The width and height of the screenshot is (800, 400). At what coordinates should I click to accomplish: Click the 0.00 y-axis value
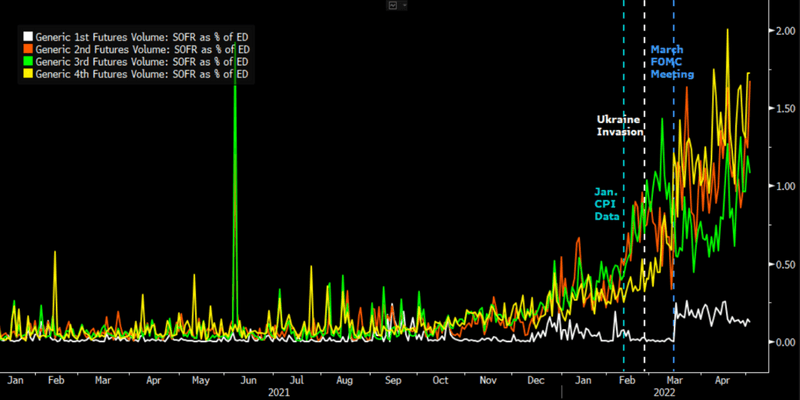tap(785, 342)
